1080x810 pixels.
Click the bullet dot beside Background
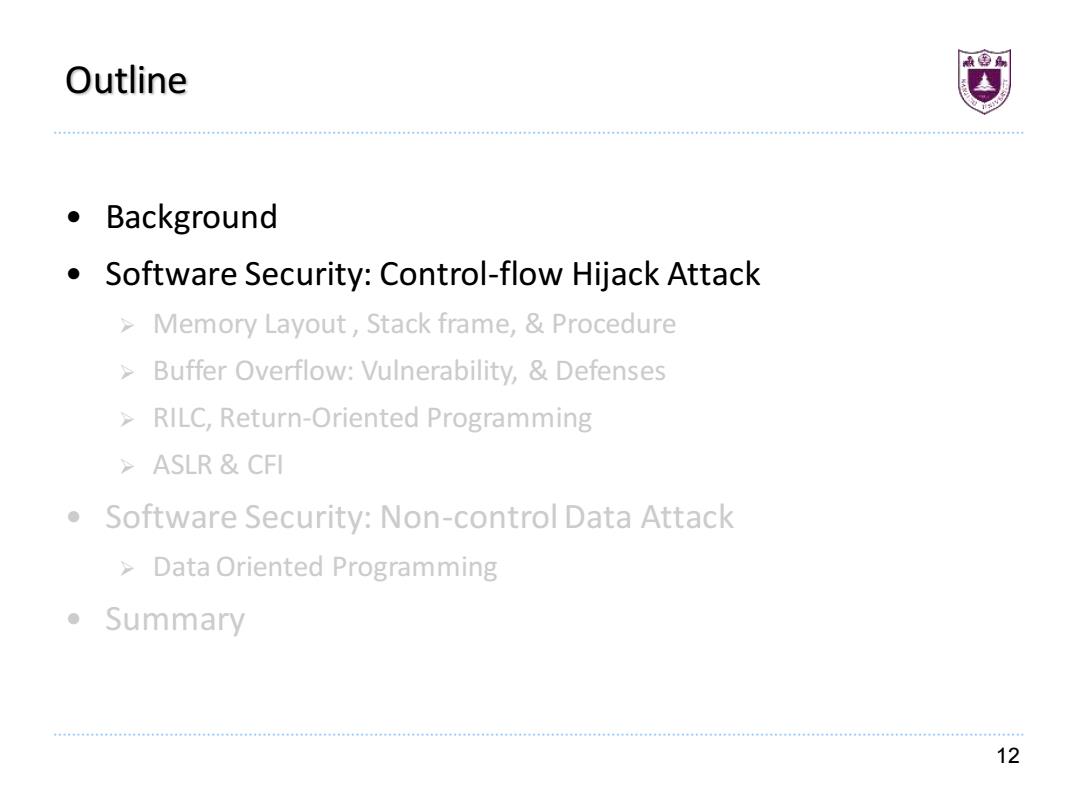coord(74,218)
